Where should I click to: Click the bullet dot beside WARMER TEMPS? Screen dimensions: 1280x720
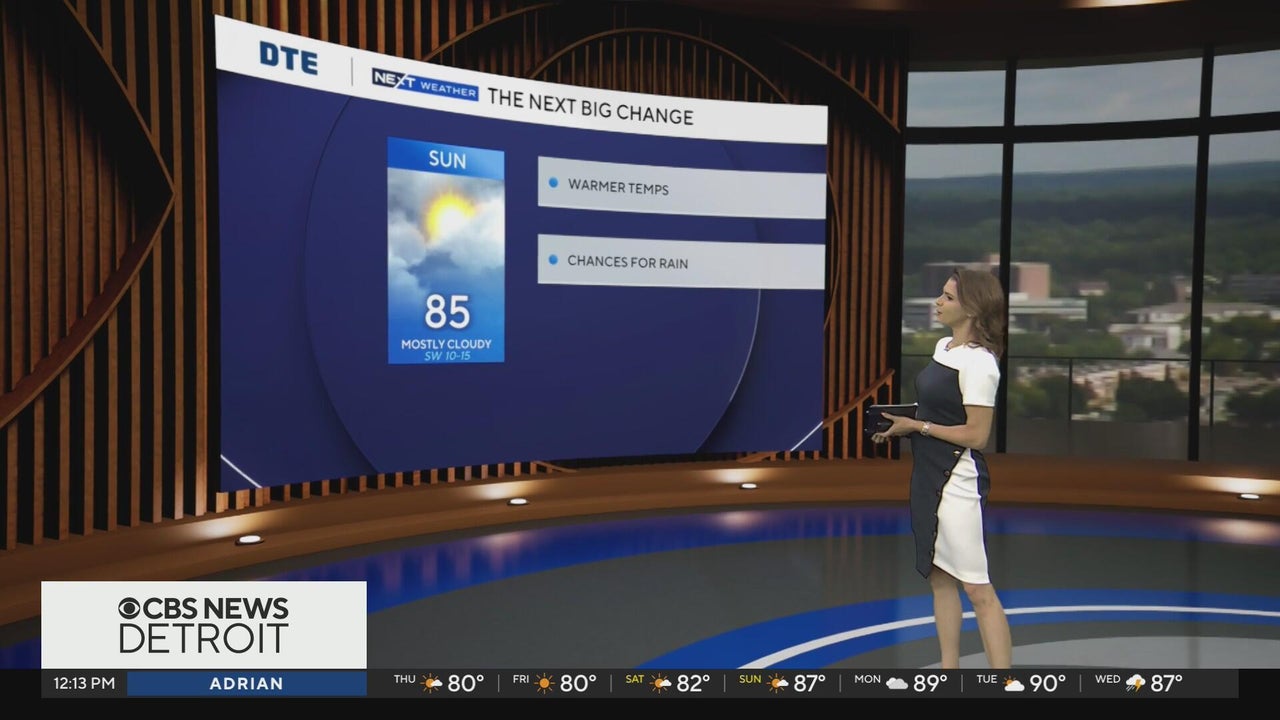pyautogui.click(x=553, y=183)
